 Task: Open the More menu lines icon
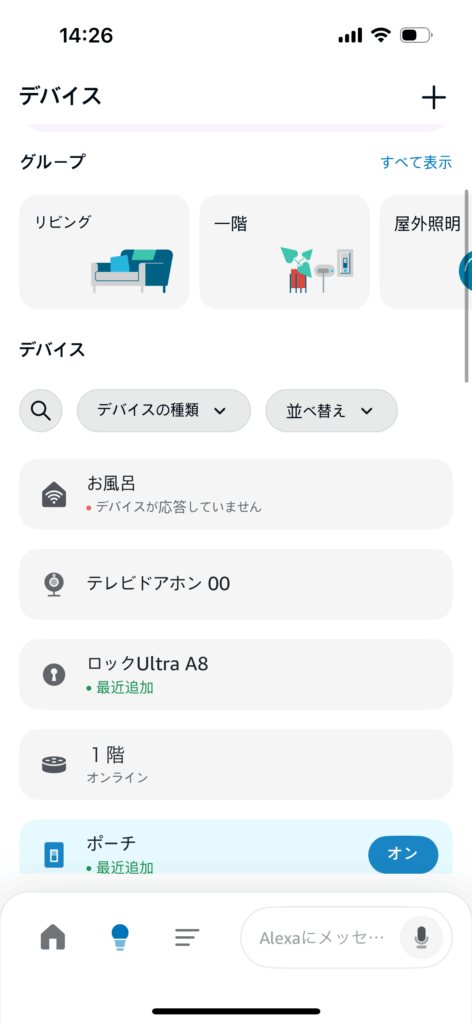187,938
